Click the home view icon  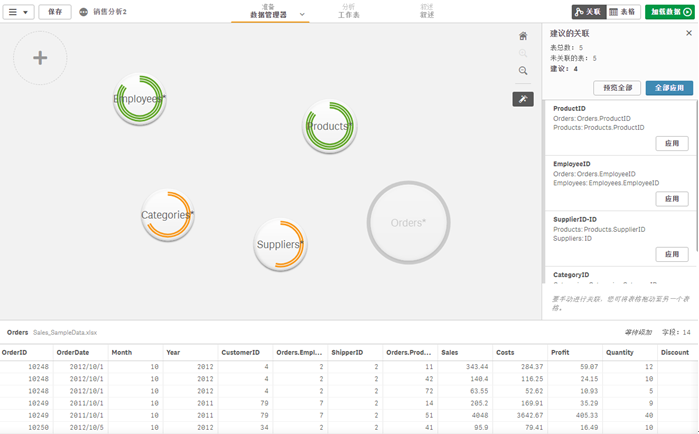coord(523,36)
